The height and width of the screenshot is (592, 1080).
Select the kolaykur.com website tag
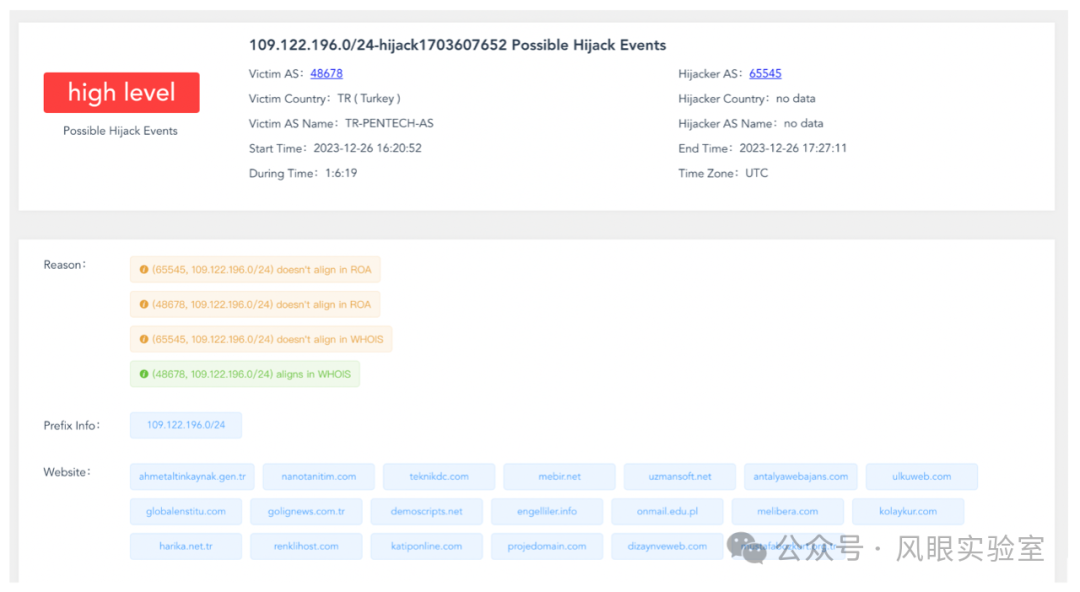tap(907, 512)
